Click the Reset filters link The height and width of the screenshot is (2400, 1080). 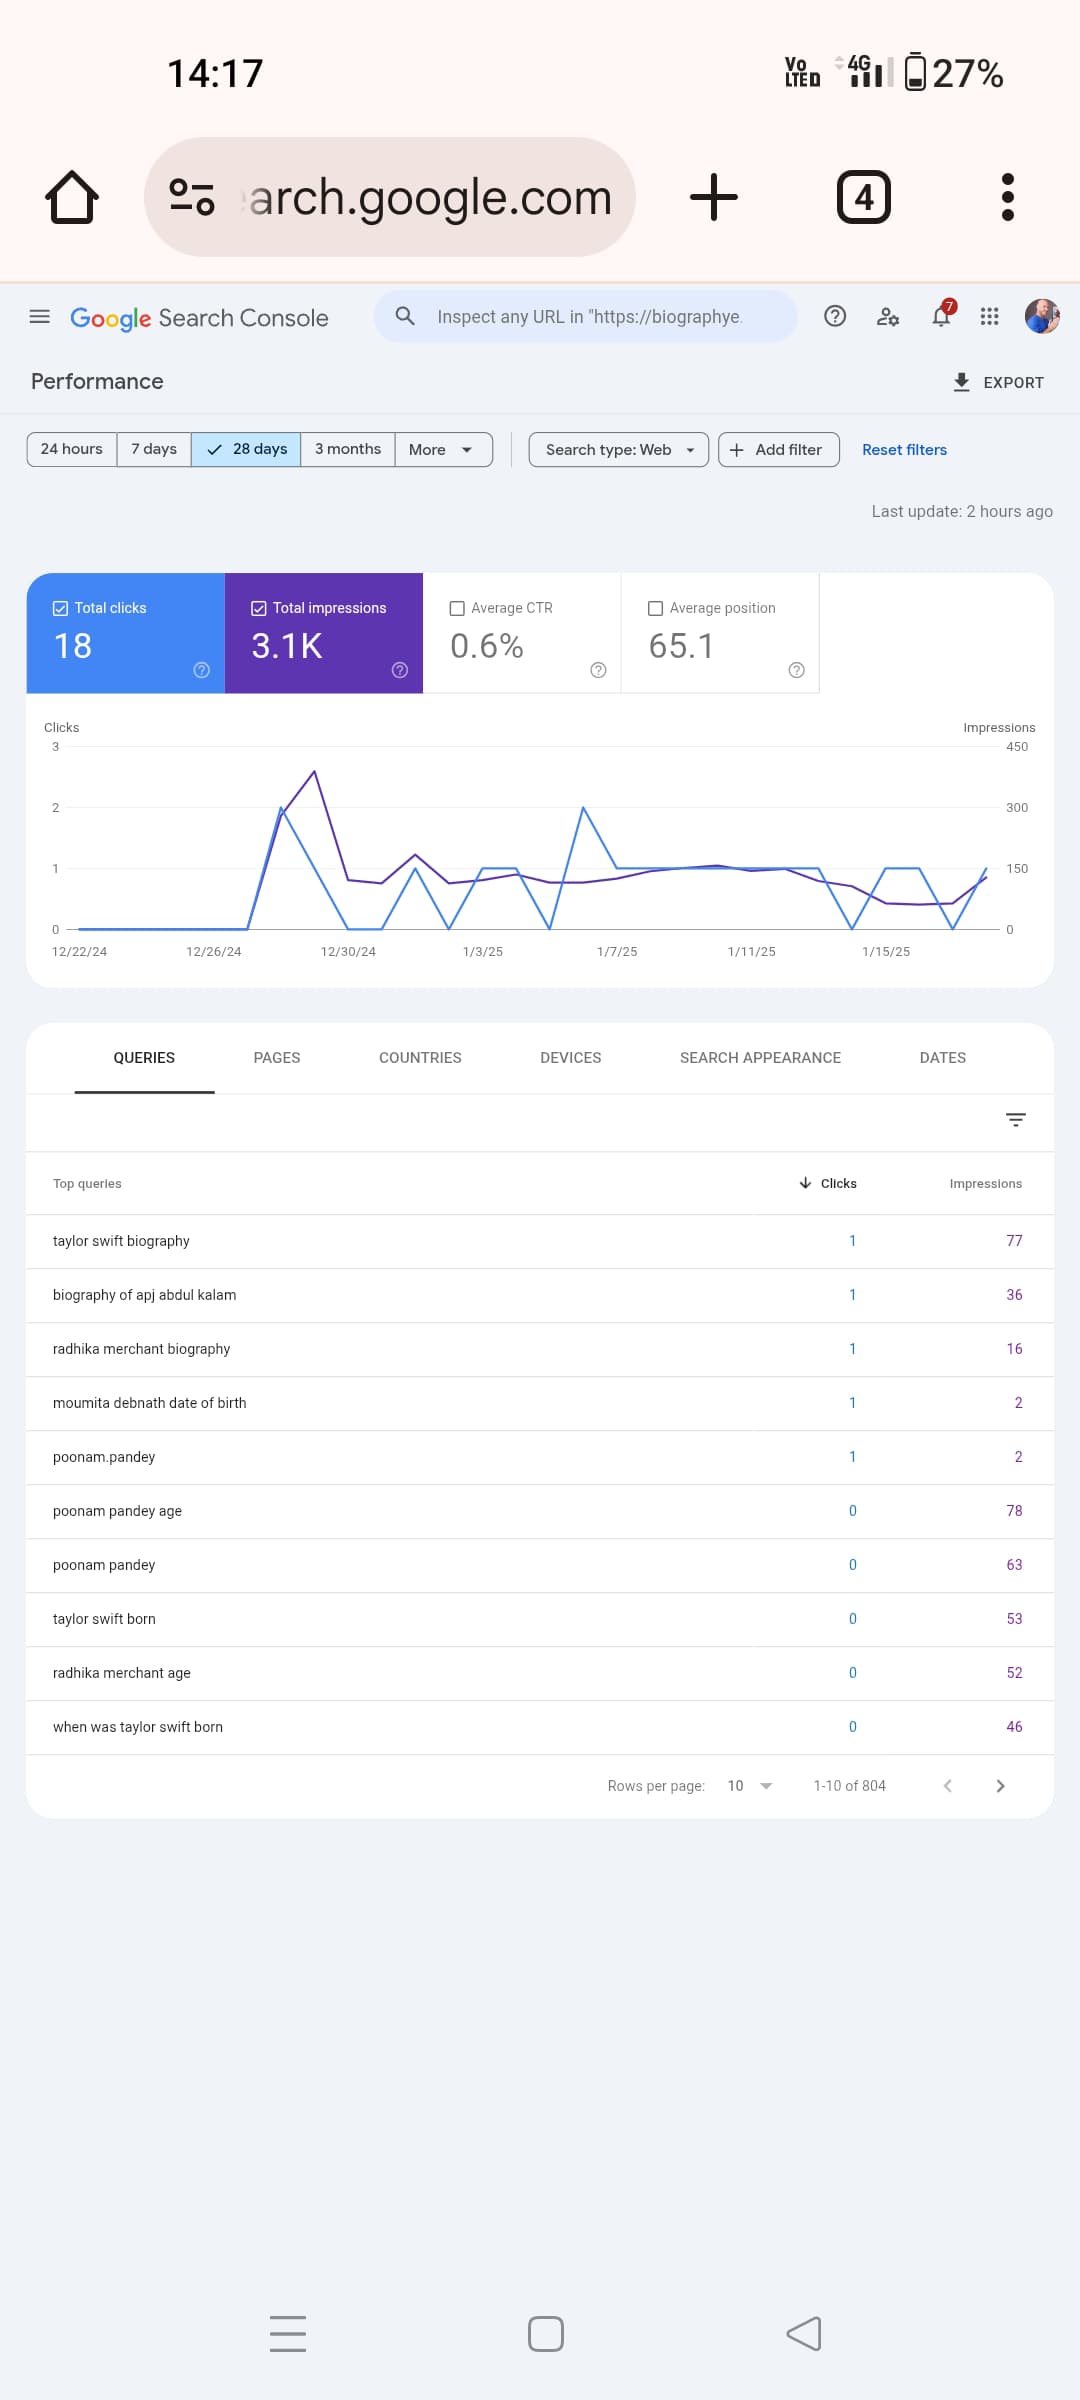(905, 450)
